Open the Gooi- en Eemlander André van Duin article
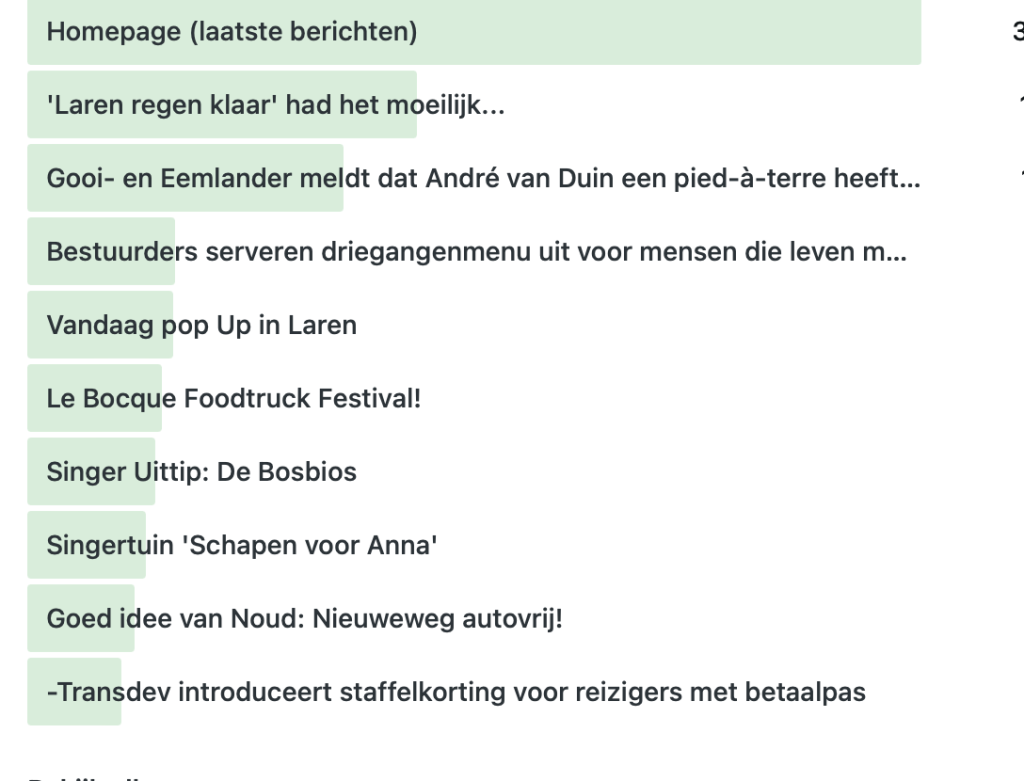This screenshot has width=1024, height=781. pos(483,179)
